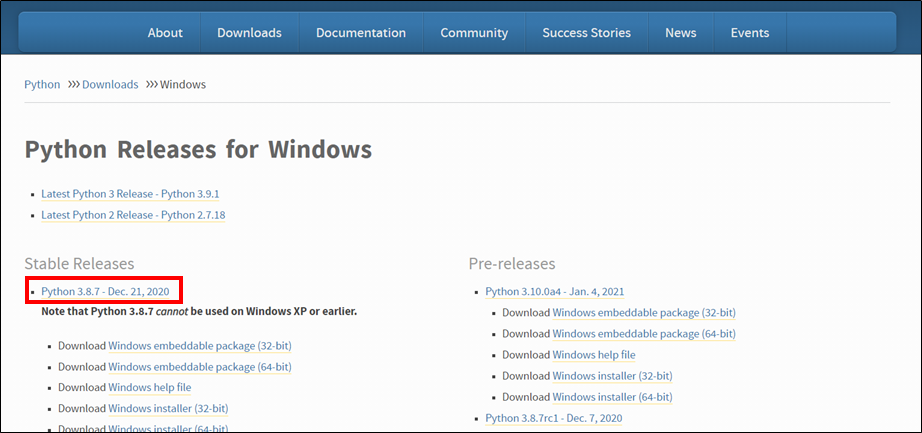Open the About menu

pos(165,33)
